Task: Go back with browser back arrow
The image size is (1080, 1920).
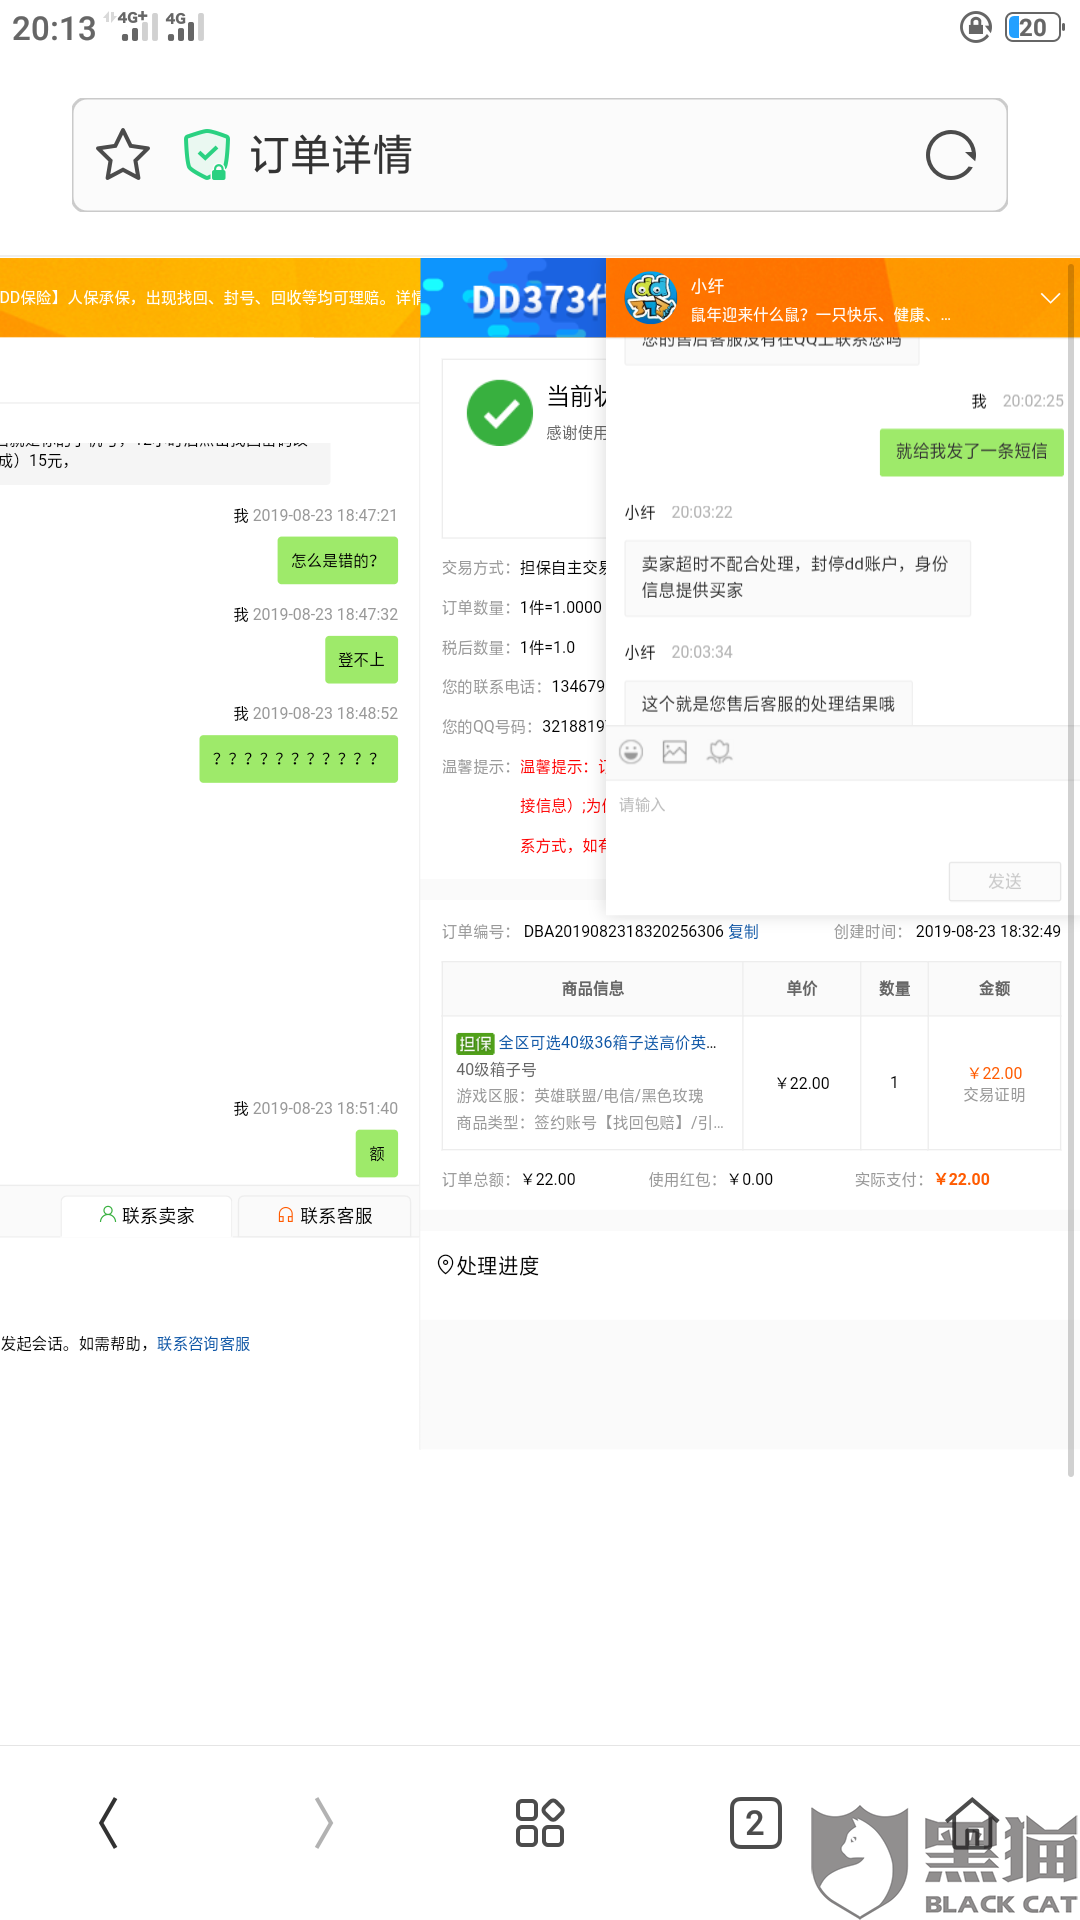Action: [109, 1822]
